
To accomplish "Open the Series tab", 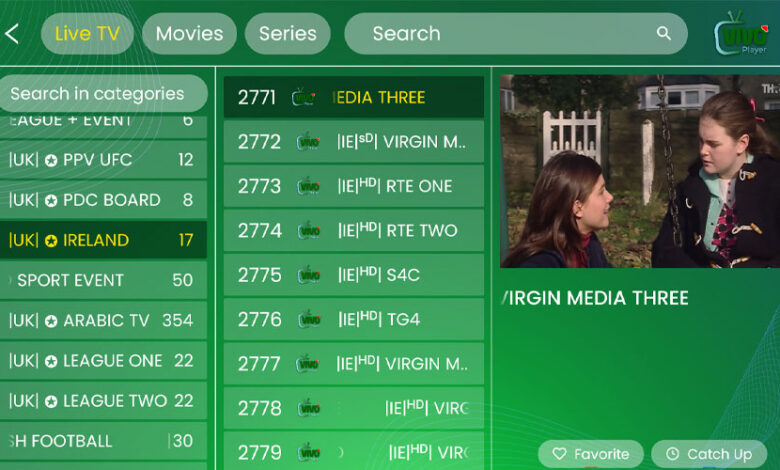I will 287,34.
